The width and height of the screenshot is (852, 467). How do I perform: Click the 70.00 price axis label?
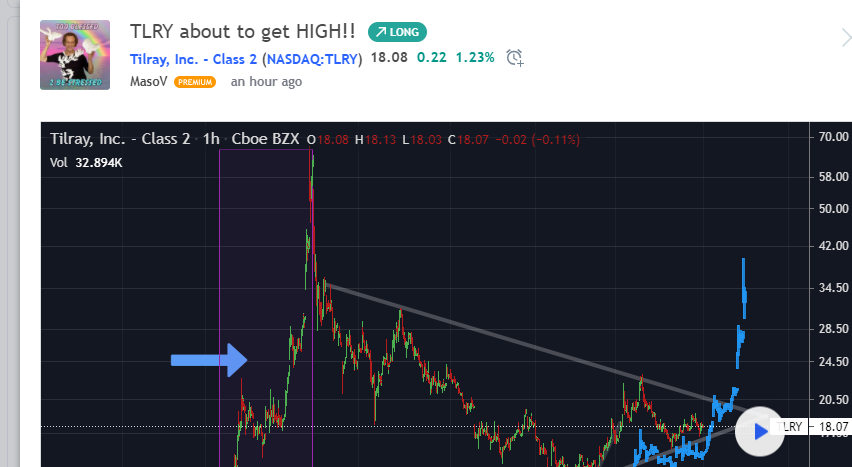click(x=833, y=136)
